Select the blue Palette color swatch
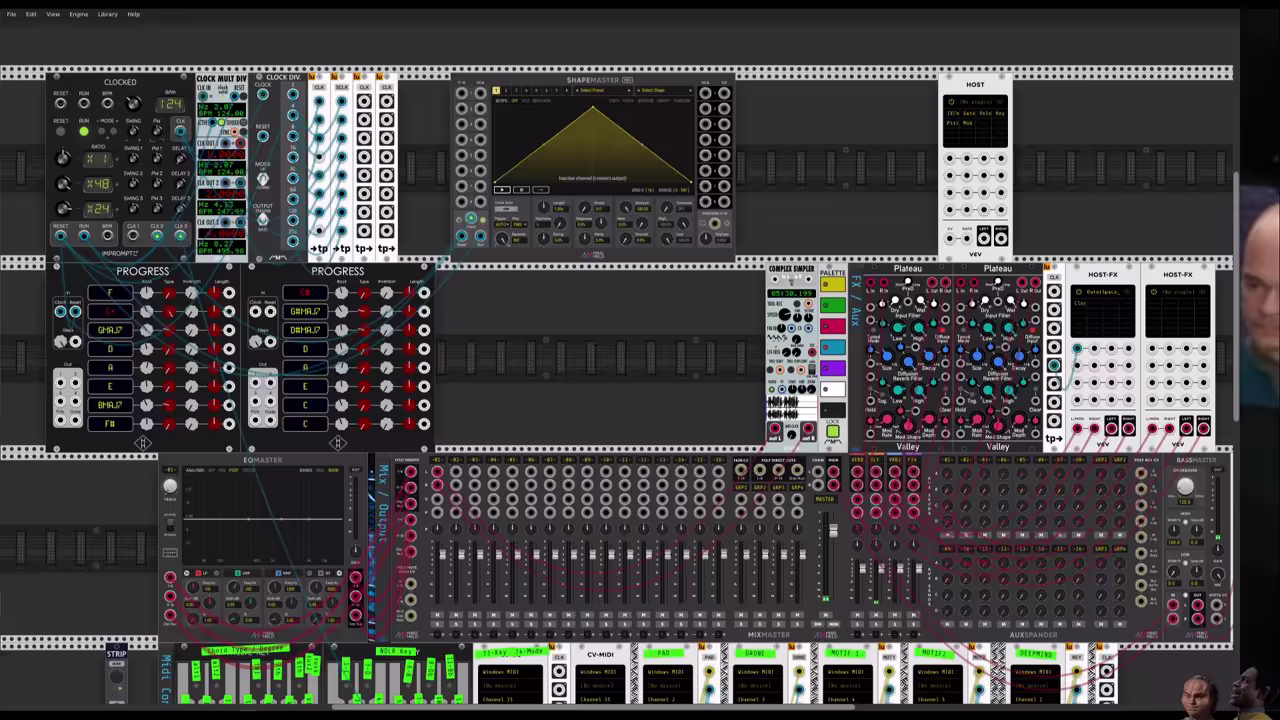Image resolution: width=1280 pixels, height=720 pixels. pyautogui.click(x=832, y=348)
